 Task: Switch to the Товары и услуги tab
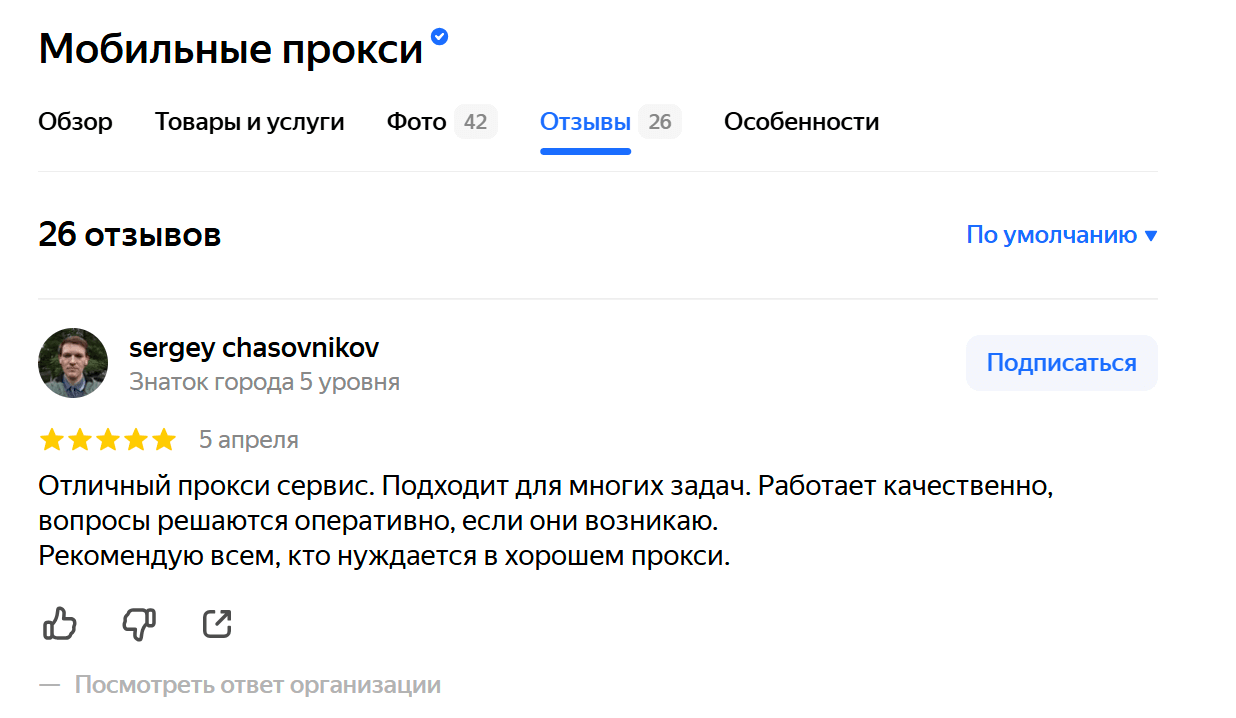tap(249, 122)
